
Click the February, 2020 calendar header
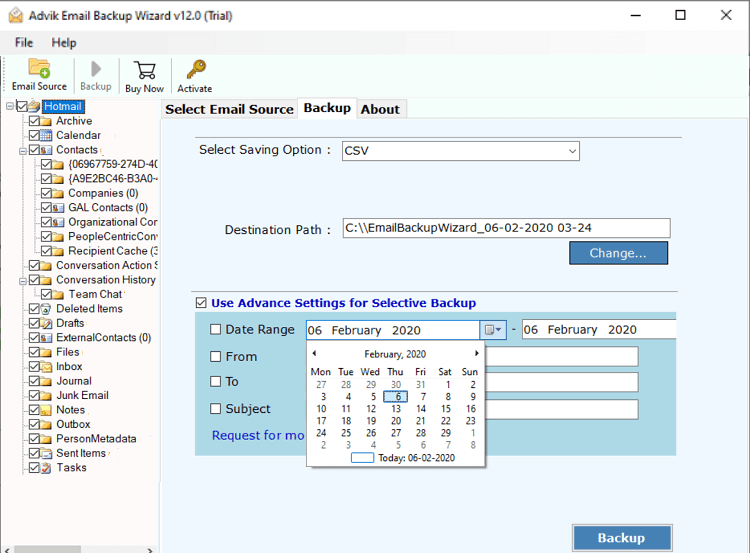click(x=395, y=354)
